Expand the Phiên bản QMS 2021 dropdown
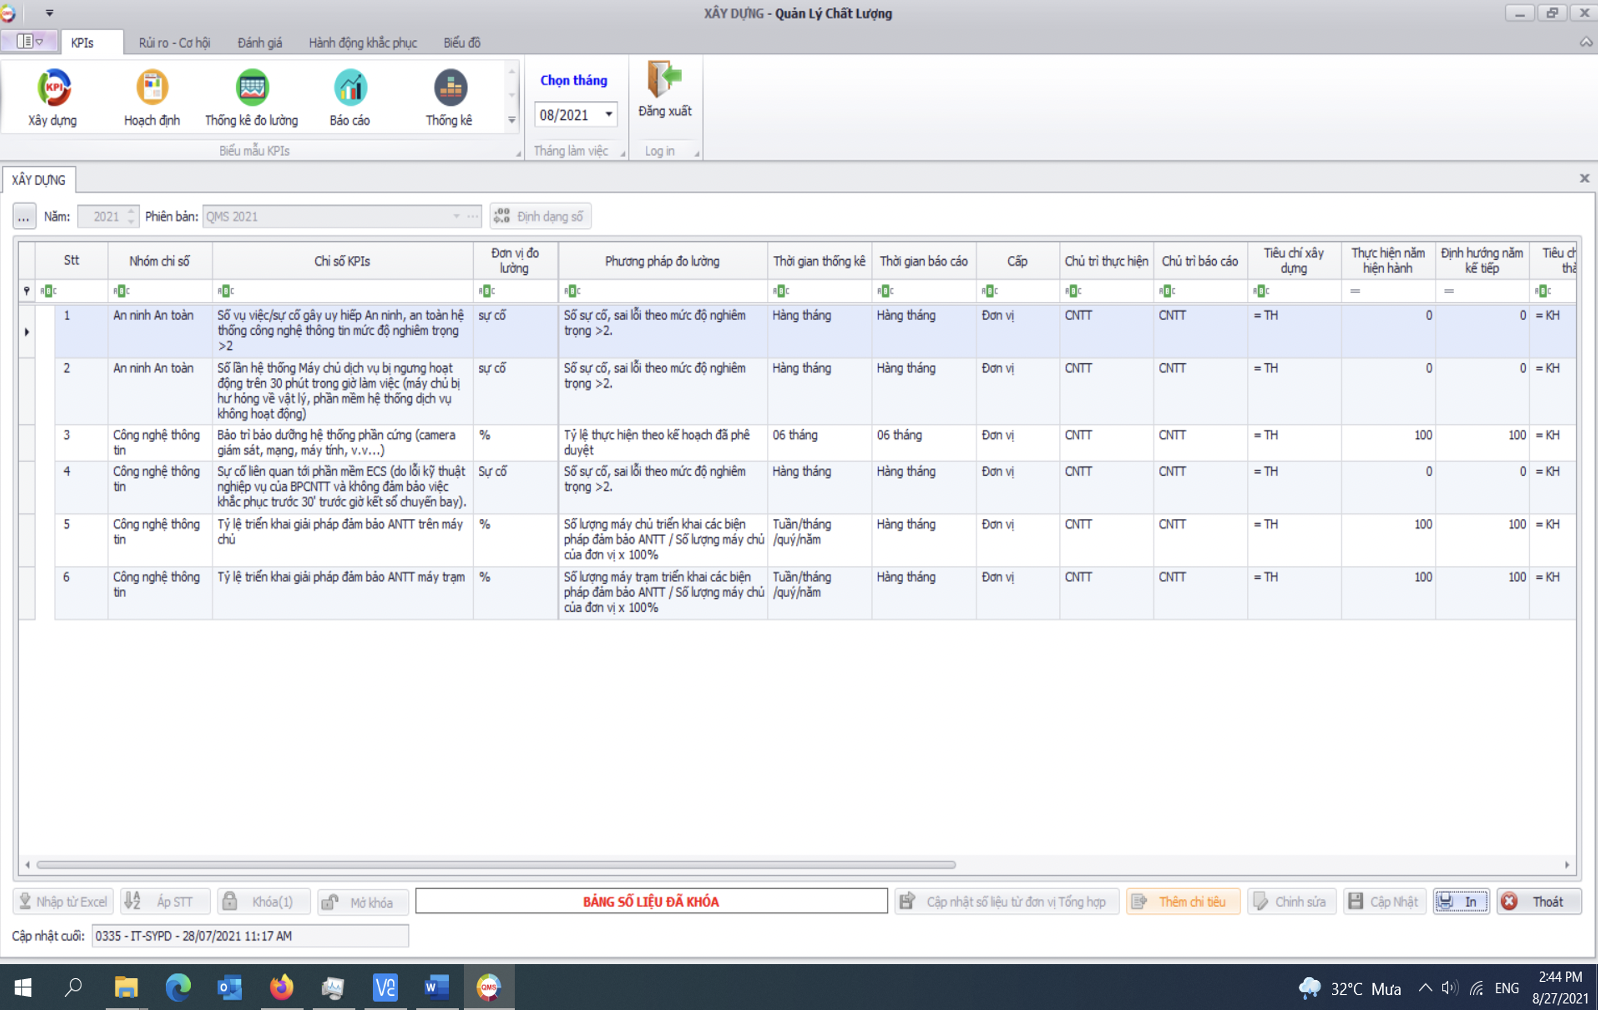 tap(456, 216)
